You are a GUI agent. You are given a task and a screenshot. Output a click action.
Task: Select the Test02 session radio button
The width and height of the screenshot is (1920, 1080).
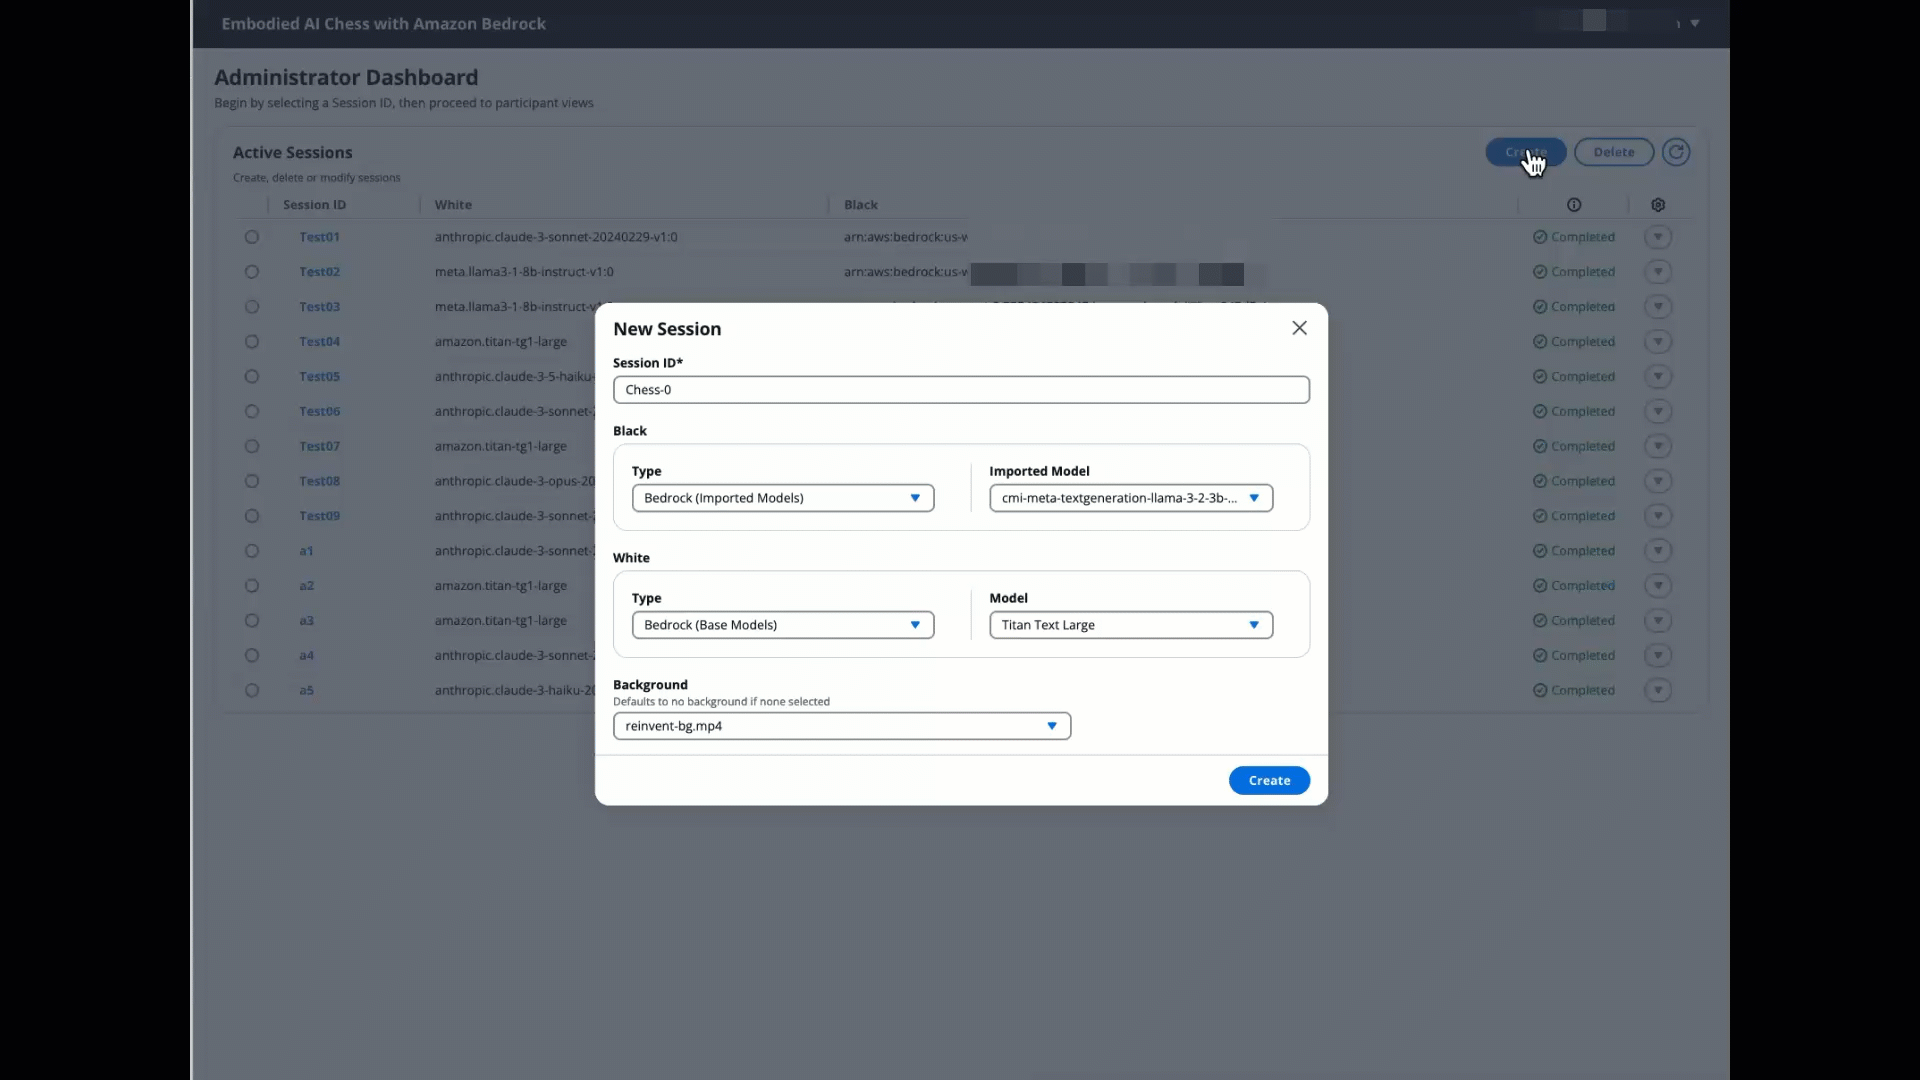(252, 272)
